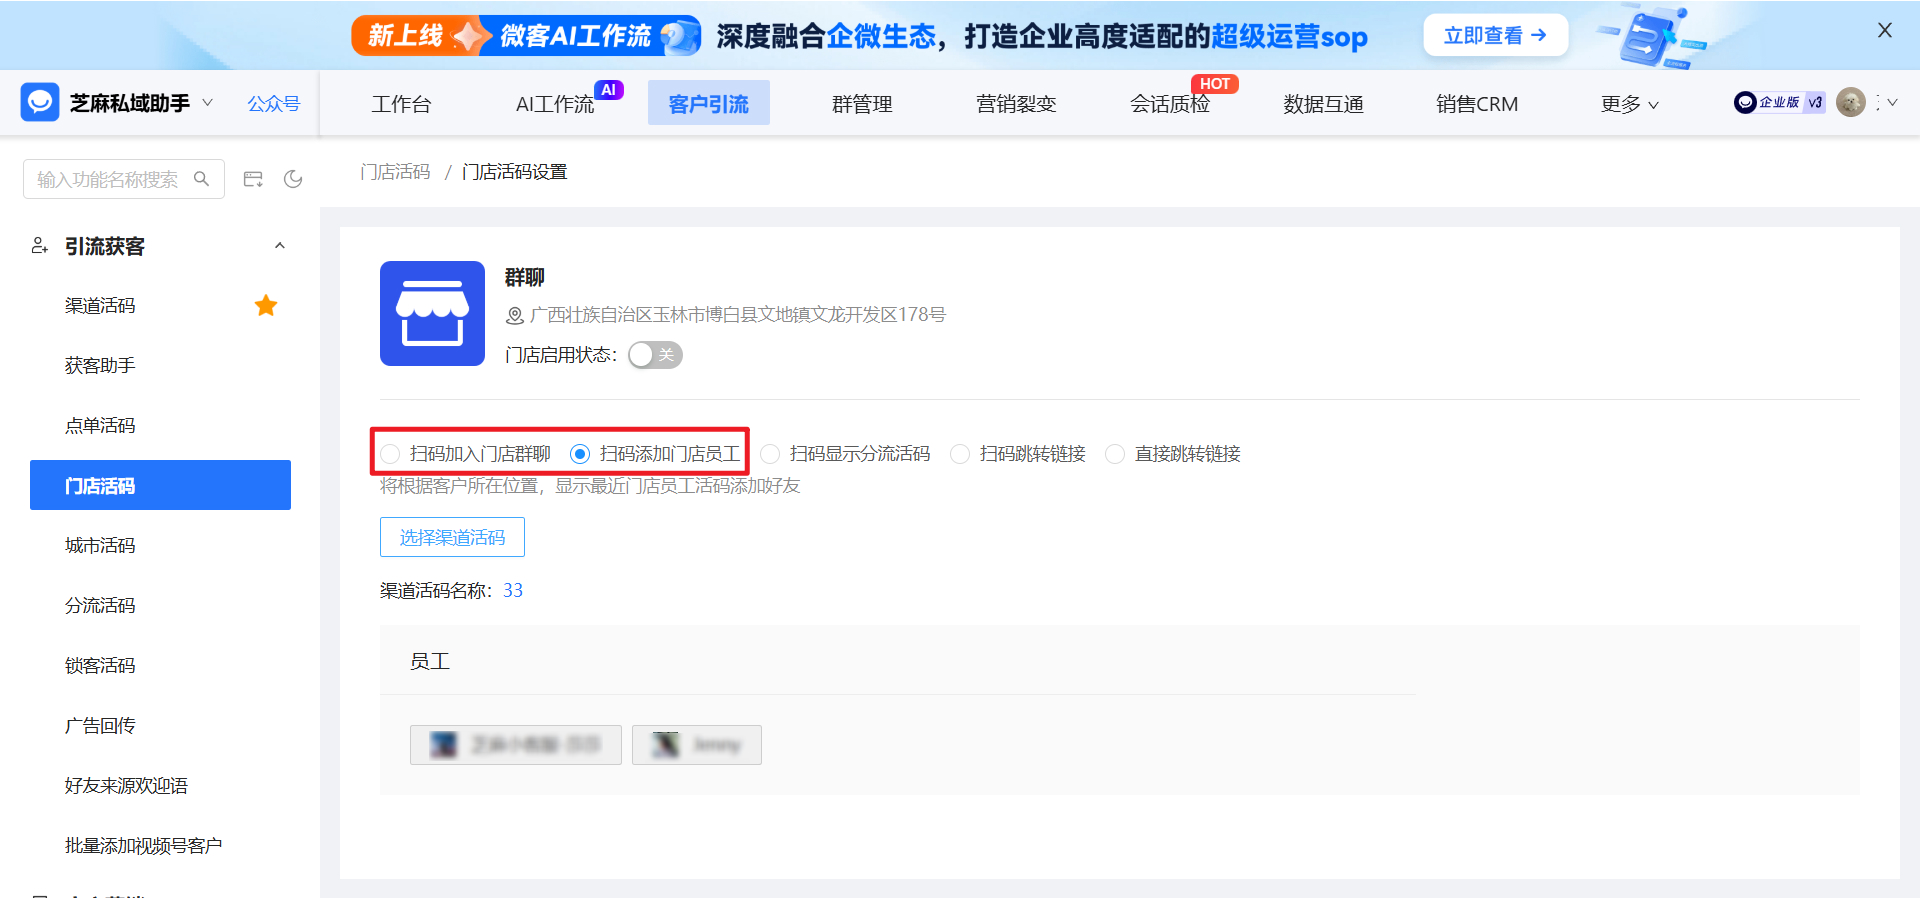This screenshot has width=1920, height=898.
Task: Toggle dark mode moon icon
Action: tap(293, 179)
